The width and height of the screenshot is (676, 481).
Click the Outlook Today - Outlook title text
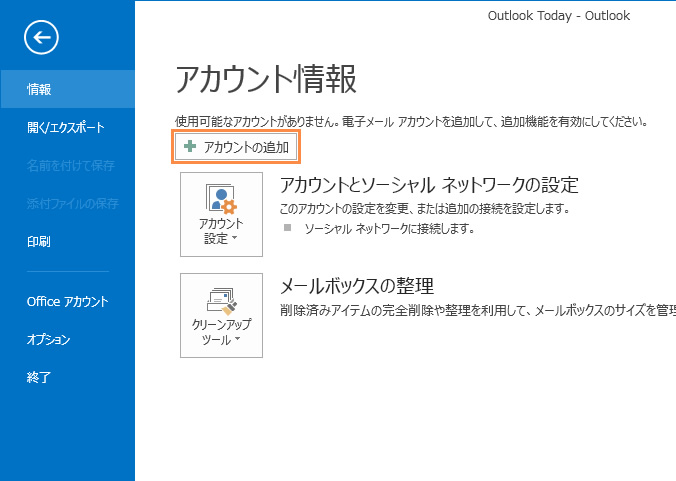559,16
